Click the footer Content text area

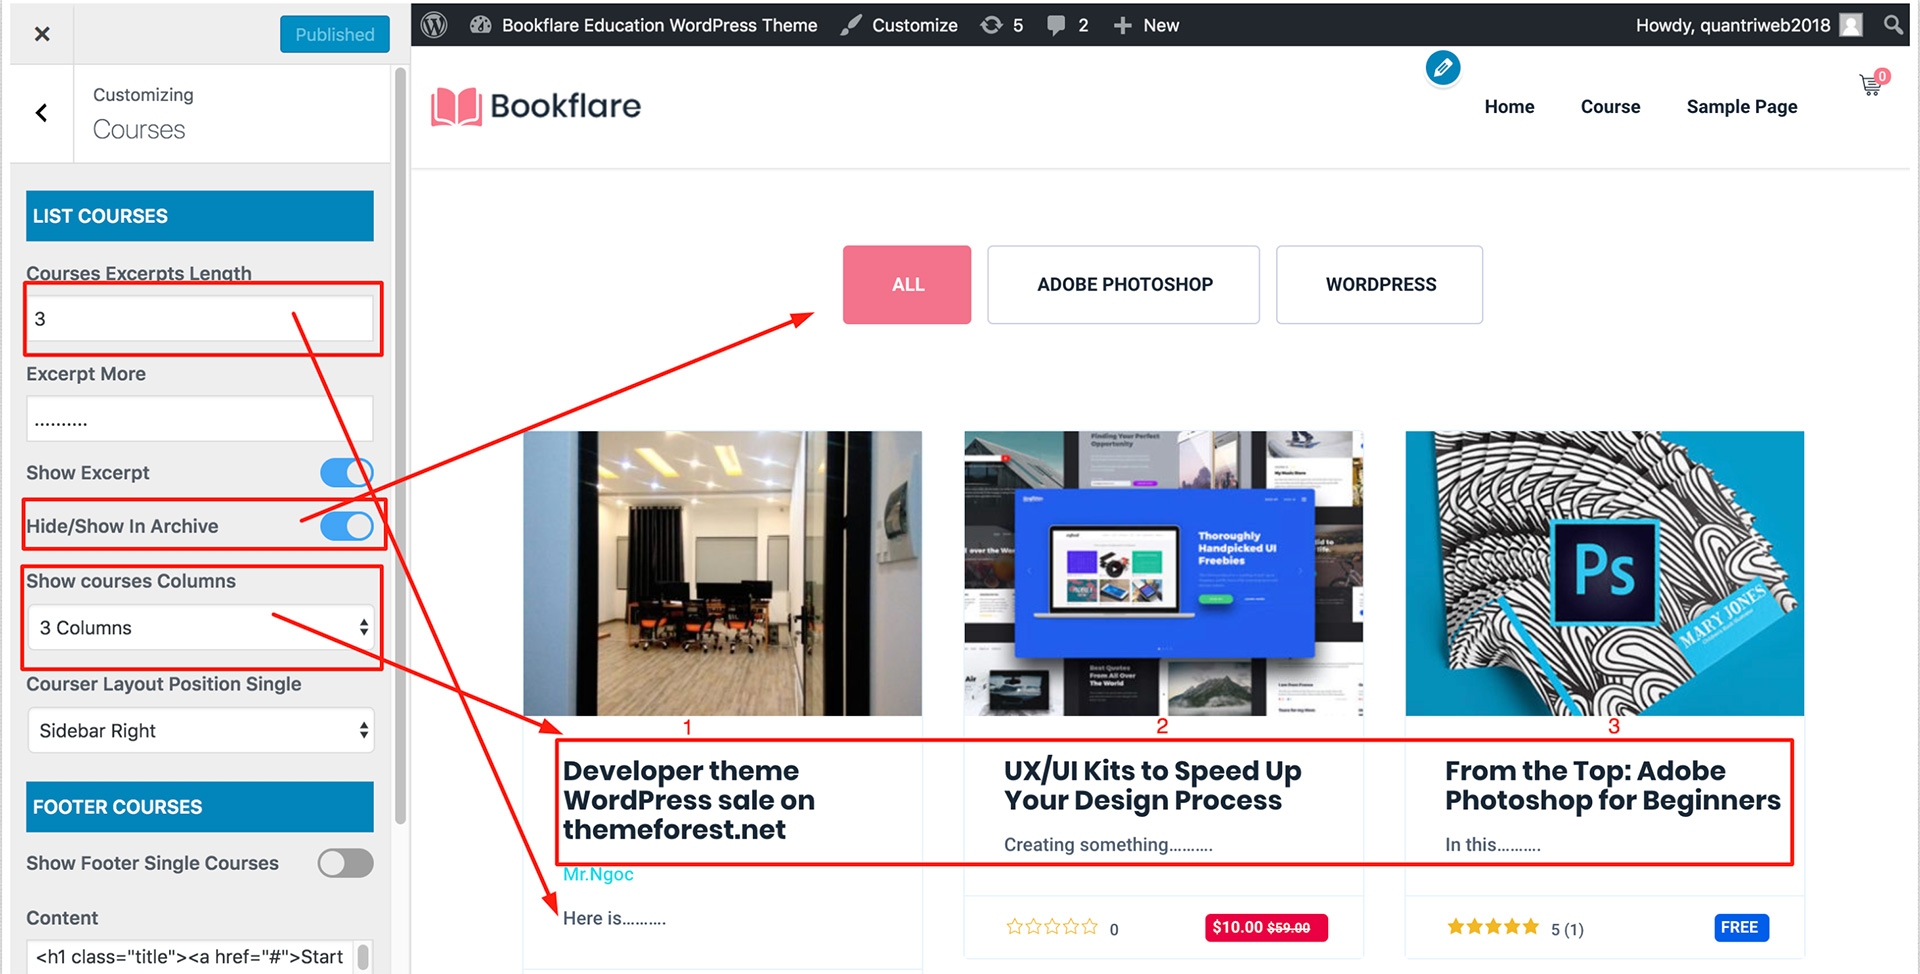pyautogui.click(x=200, y=957)
